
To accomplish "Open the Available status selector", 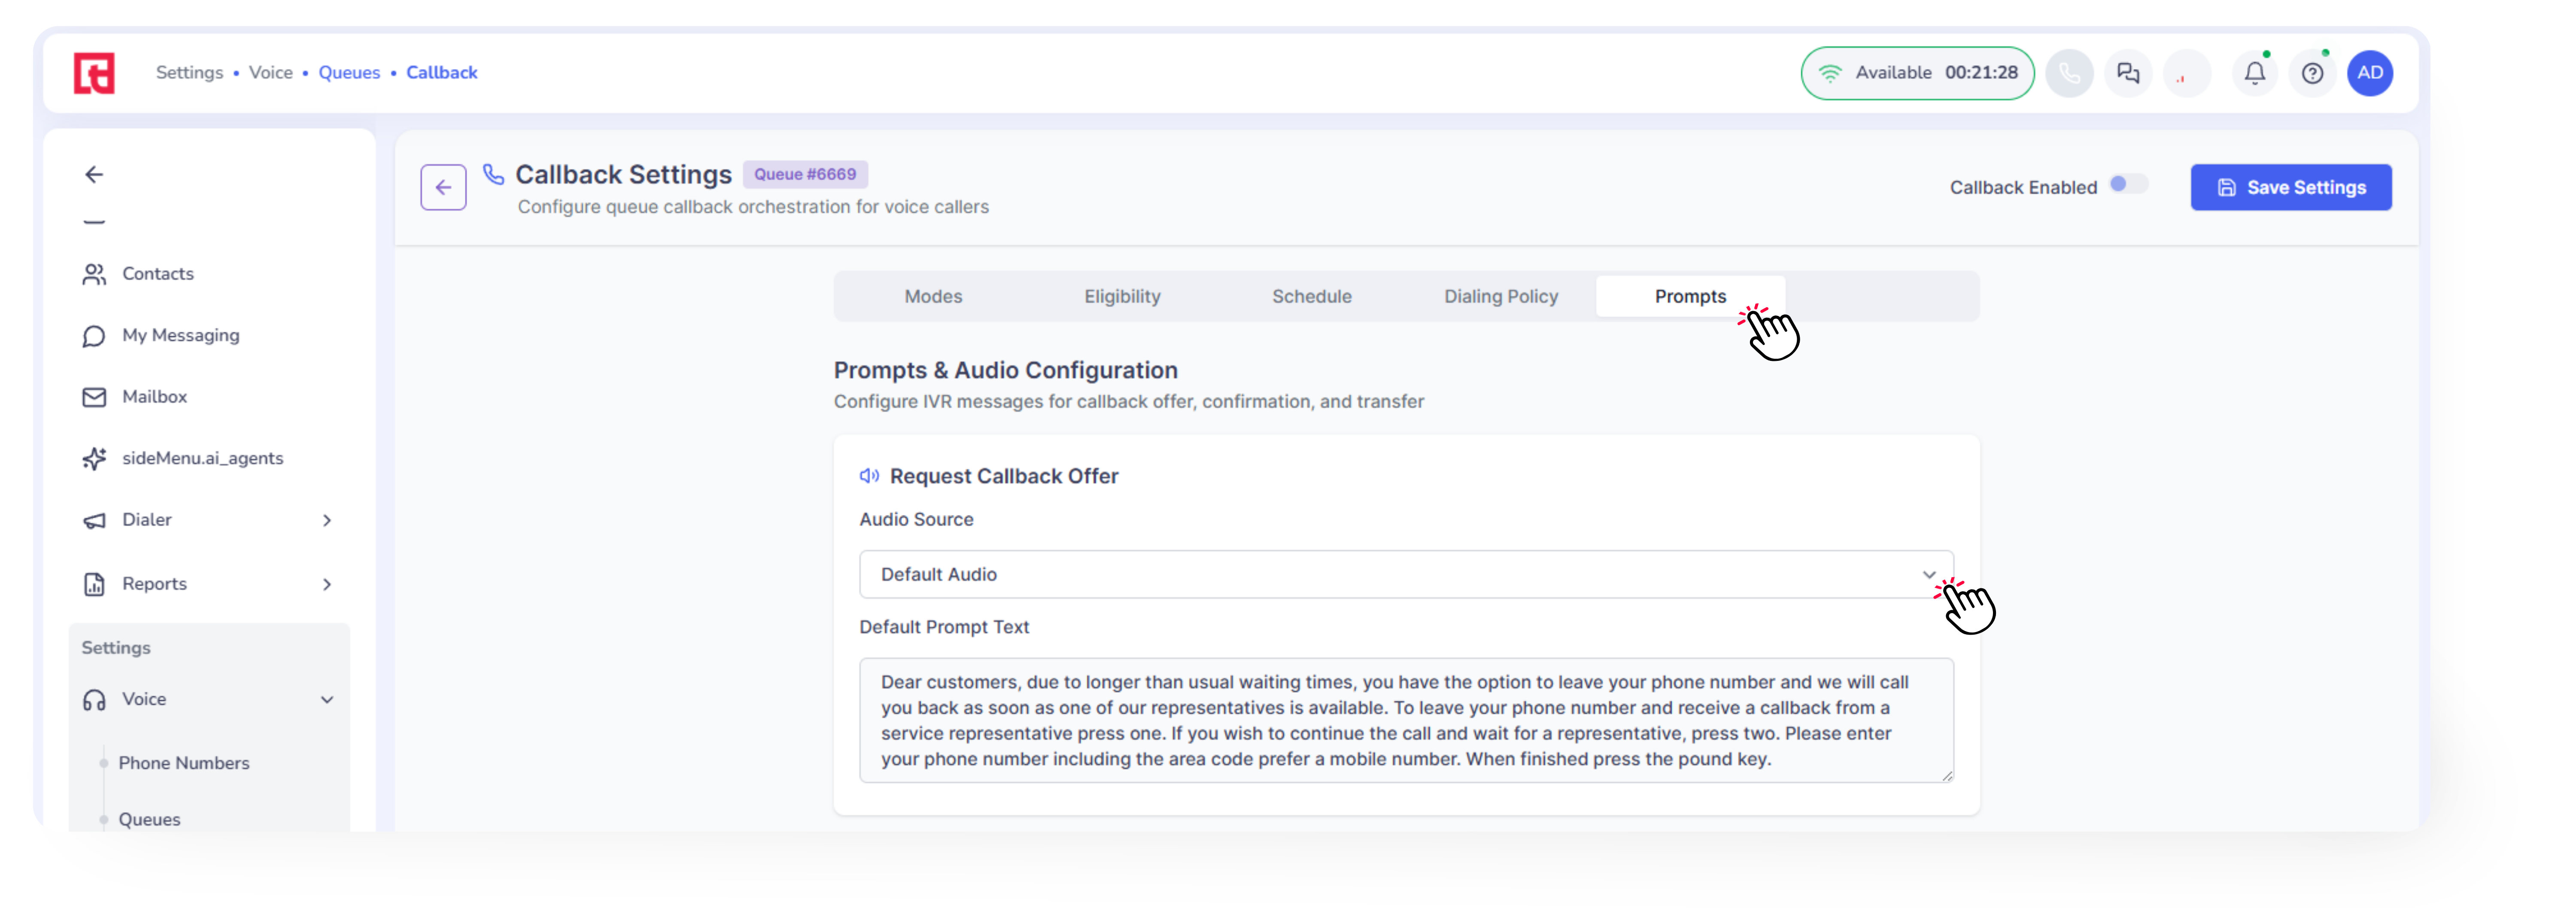I will 1916,73.
